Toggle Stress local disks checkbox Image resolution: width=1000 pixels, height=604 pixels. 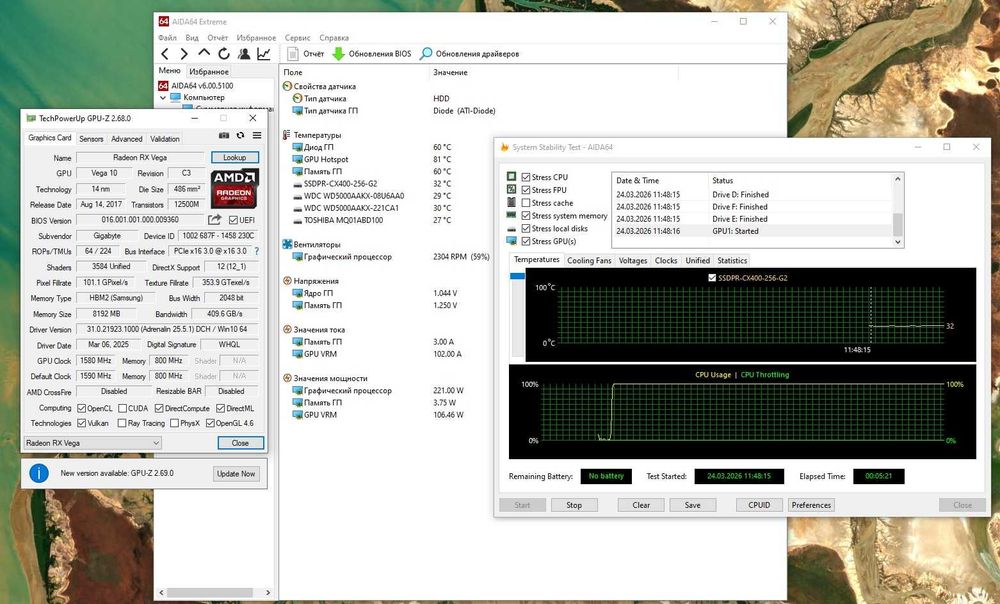point(526,228)
